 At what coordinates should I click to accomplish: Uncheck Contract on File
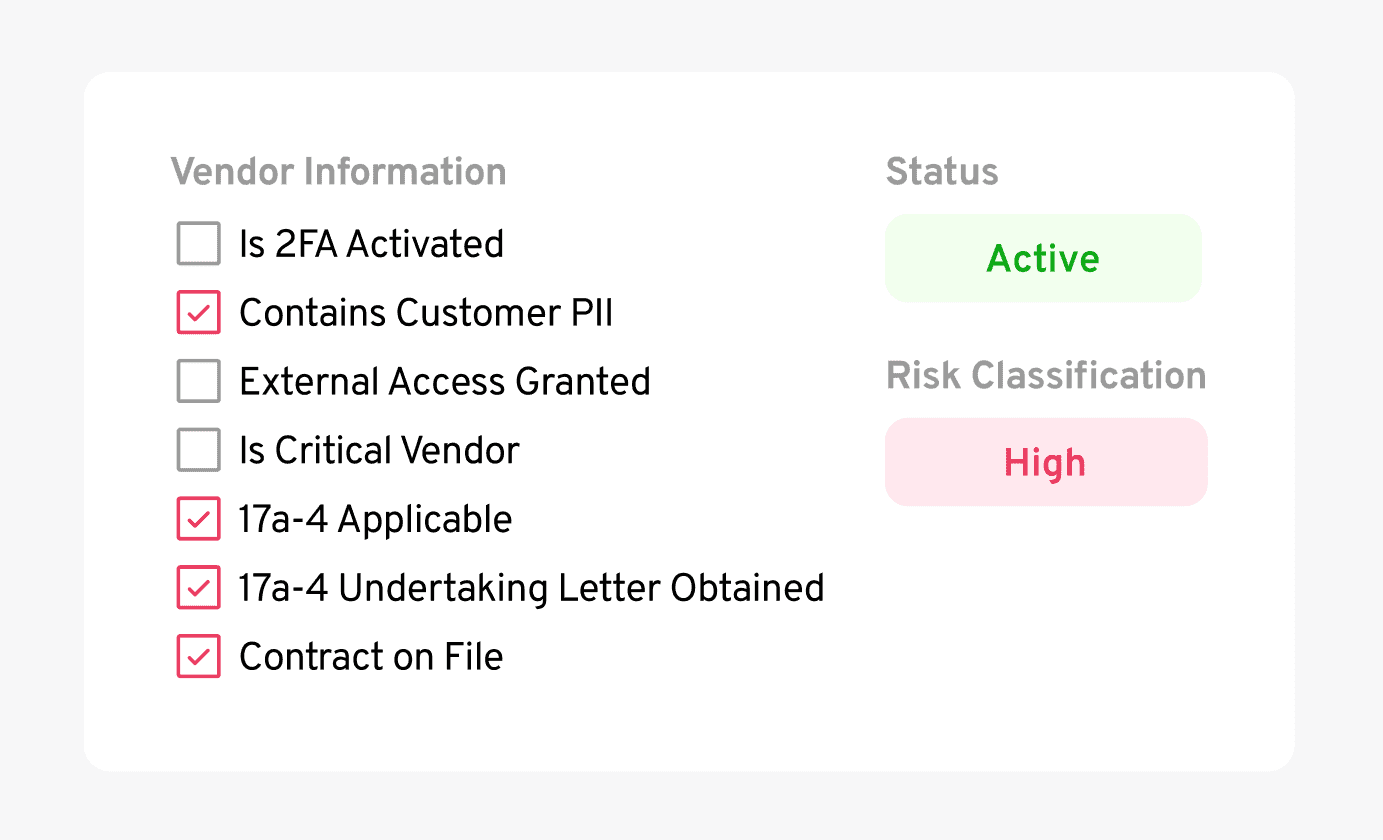click(x=198, y=656)
